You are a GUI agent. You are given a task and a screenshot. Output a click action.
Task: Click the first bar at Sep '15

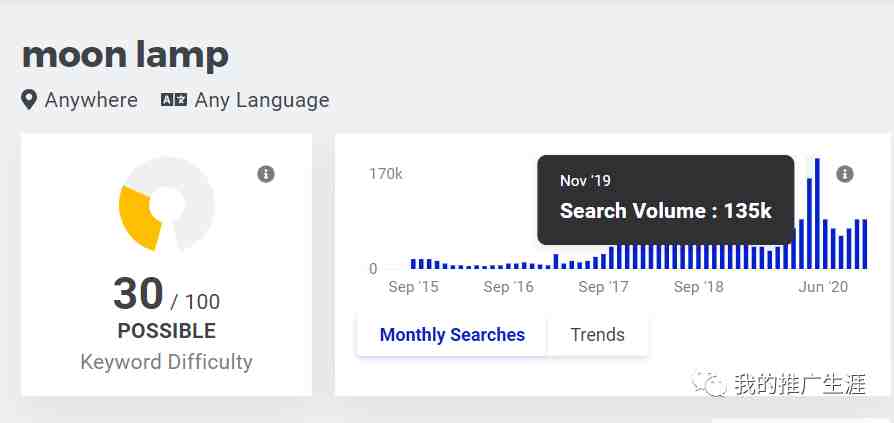click(x=414, y=264)
